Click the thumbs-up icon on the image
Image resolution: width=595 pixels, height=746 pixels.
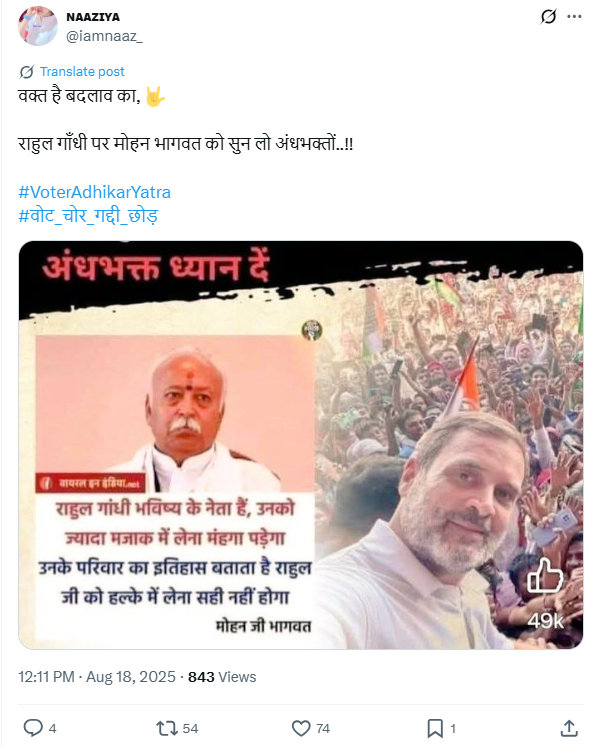pyautogui.click(x=545, y=576)
